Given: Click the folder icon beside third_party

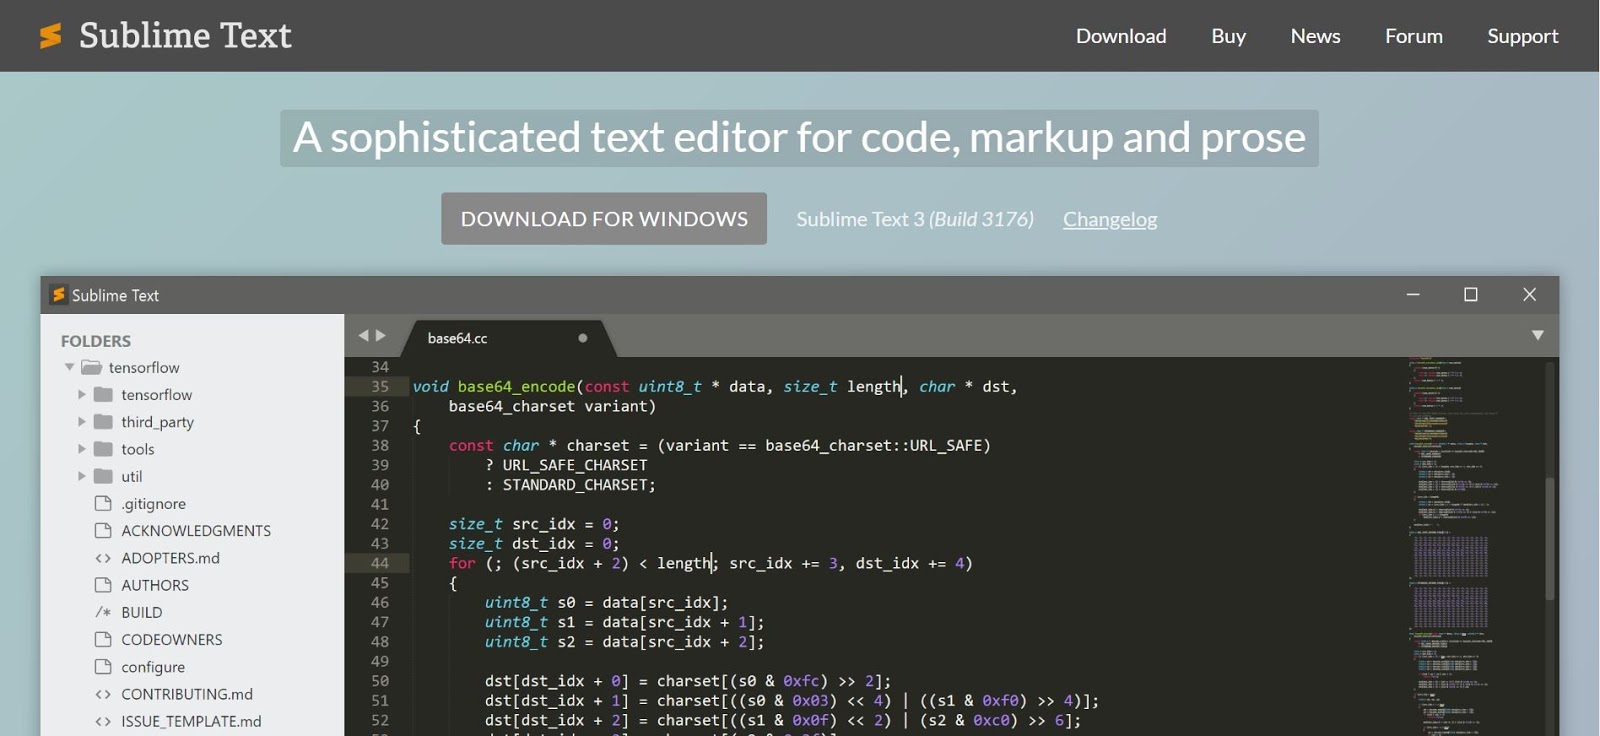Looking at the screenshot, I should [x=103, y=421].
